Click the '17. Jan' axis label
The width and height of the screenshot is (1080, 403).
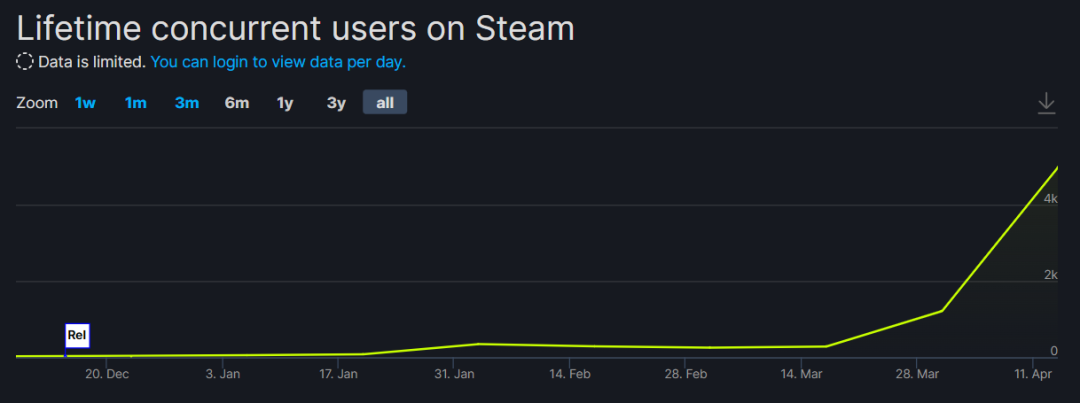340,375
